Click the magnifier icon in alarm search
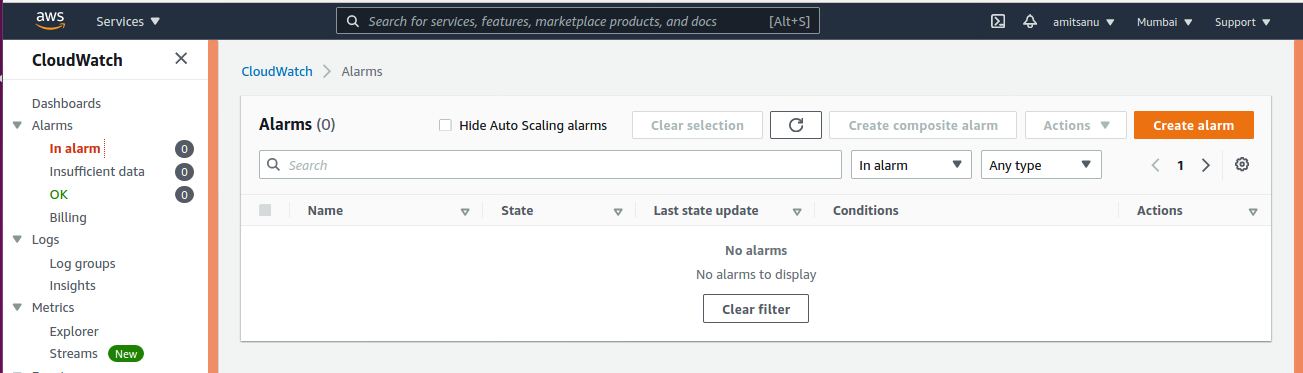The width and height of the screenshot is (1303, 373). point(273,165)
